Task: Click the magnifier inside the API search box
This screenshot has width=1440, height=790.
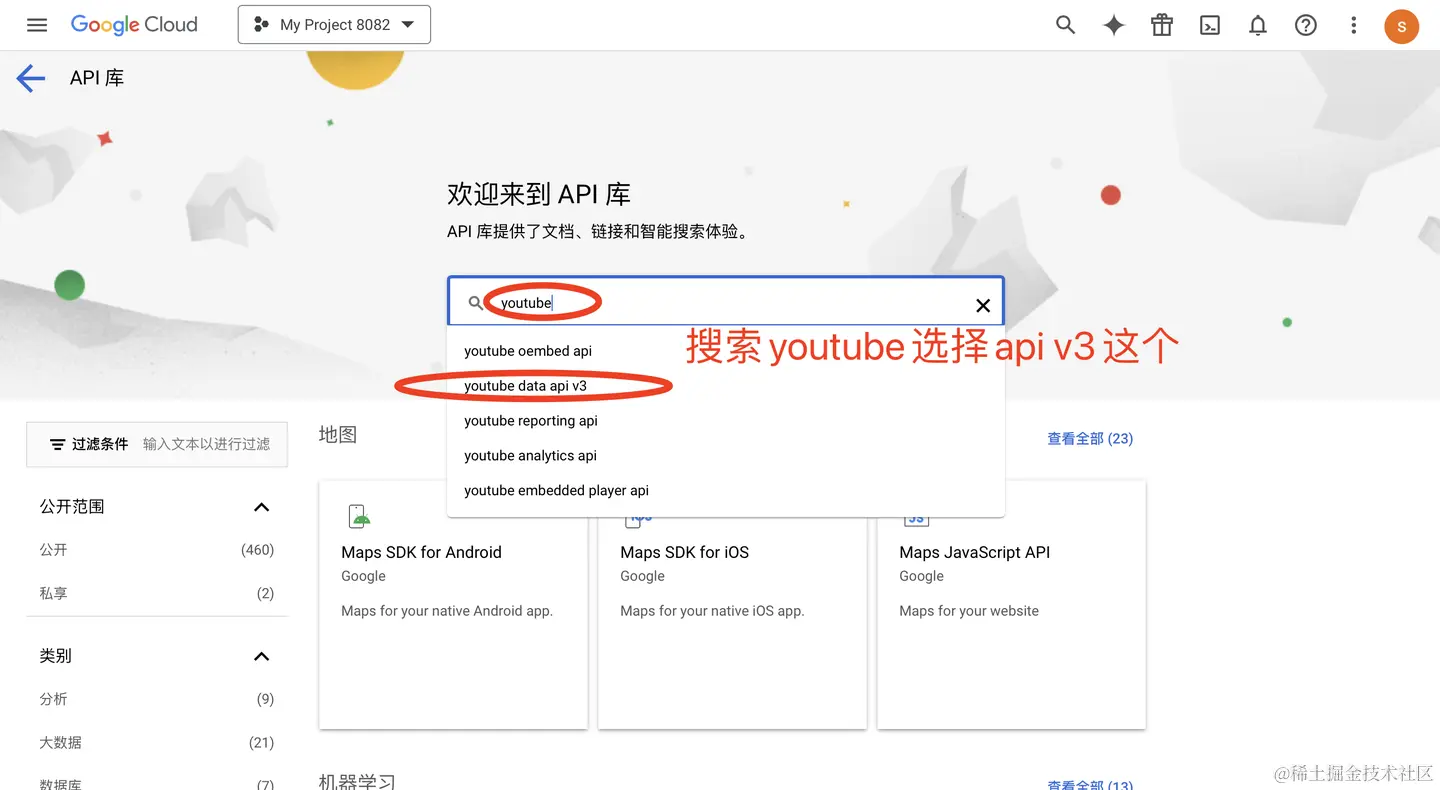Action: pyautogui.click(x=475, y=302)
